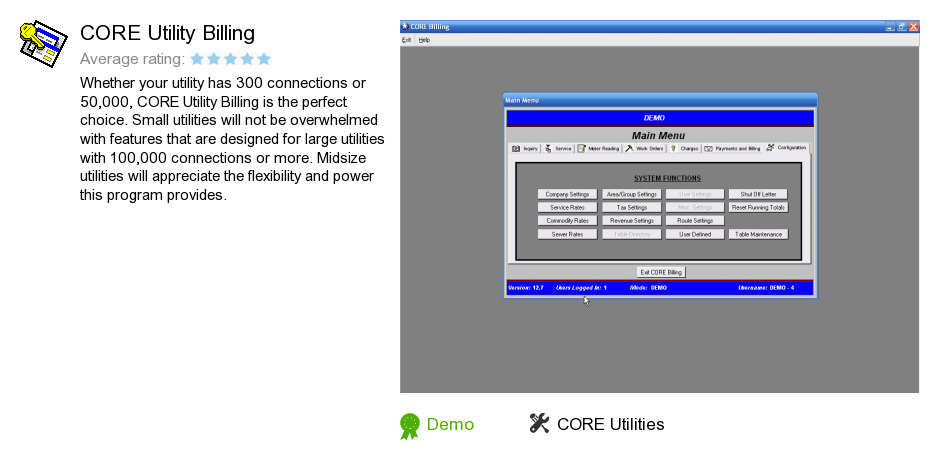Click the Mode: DEMO status text

click(648, 288)
